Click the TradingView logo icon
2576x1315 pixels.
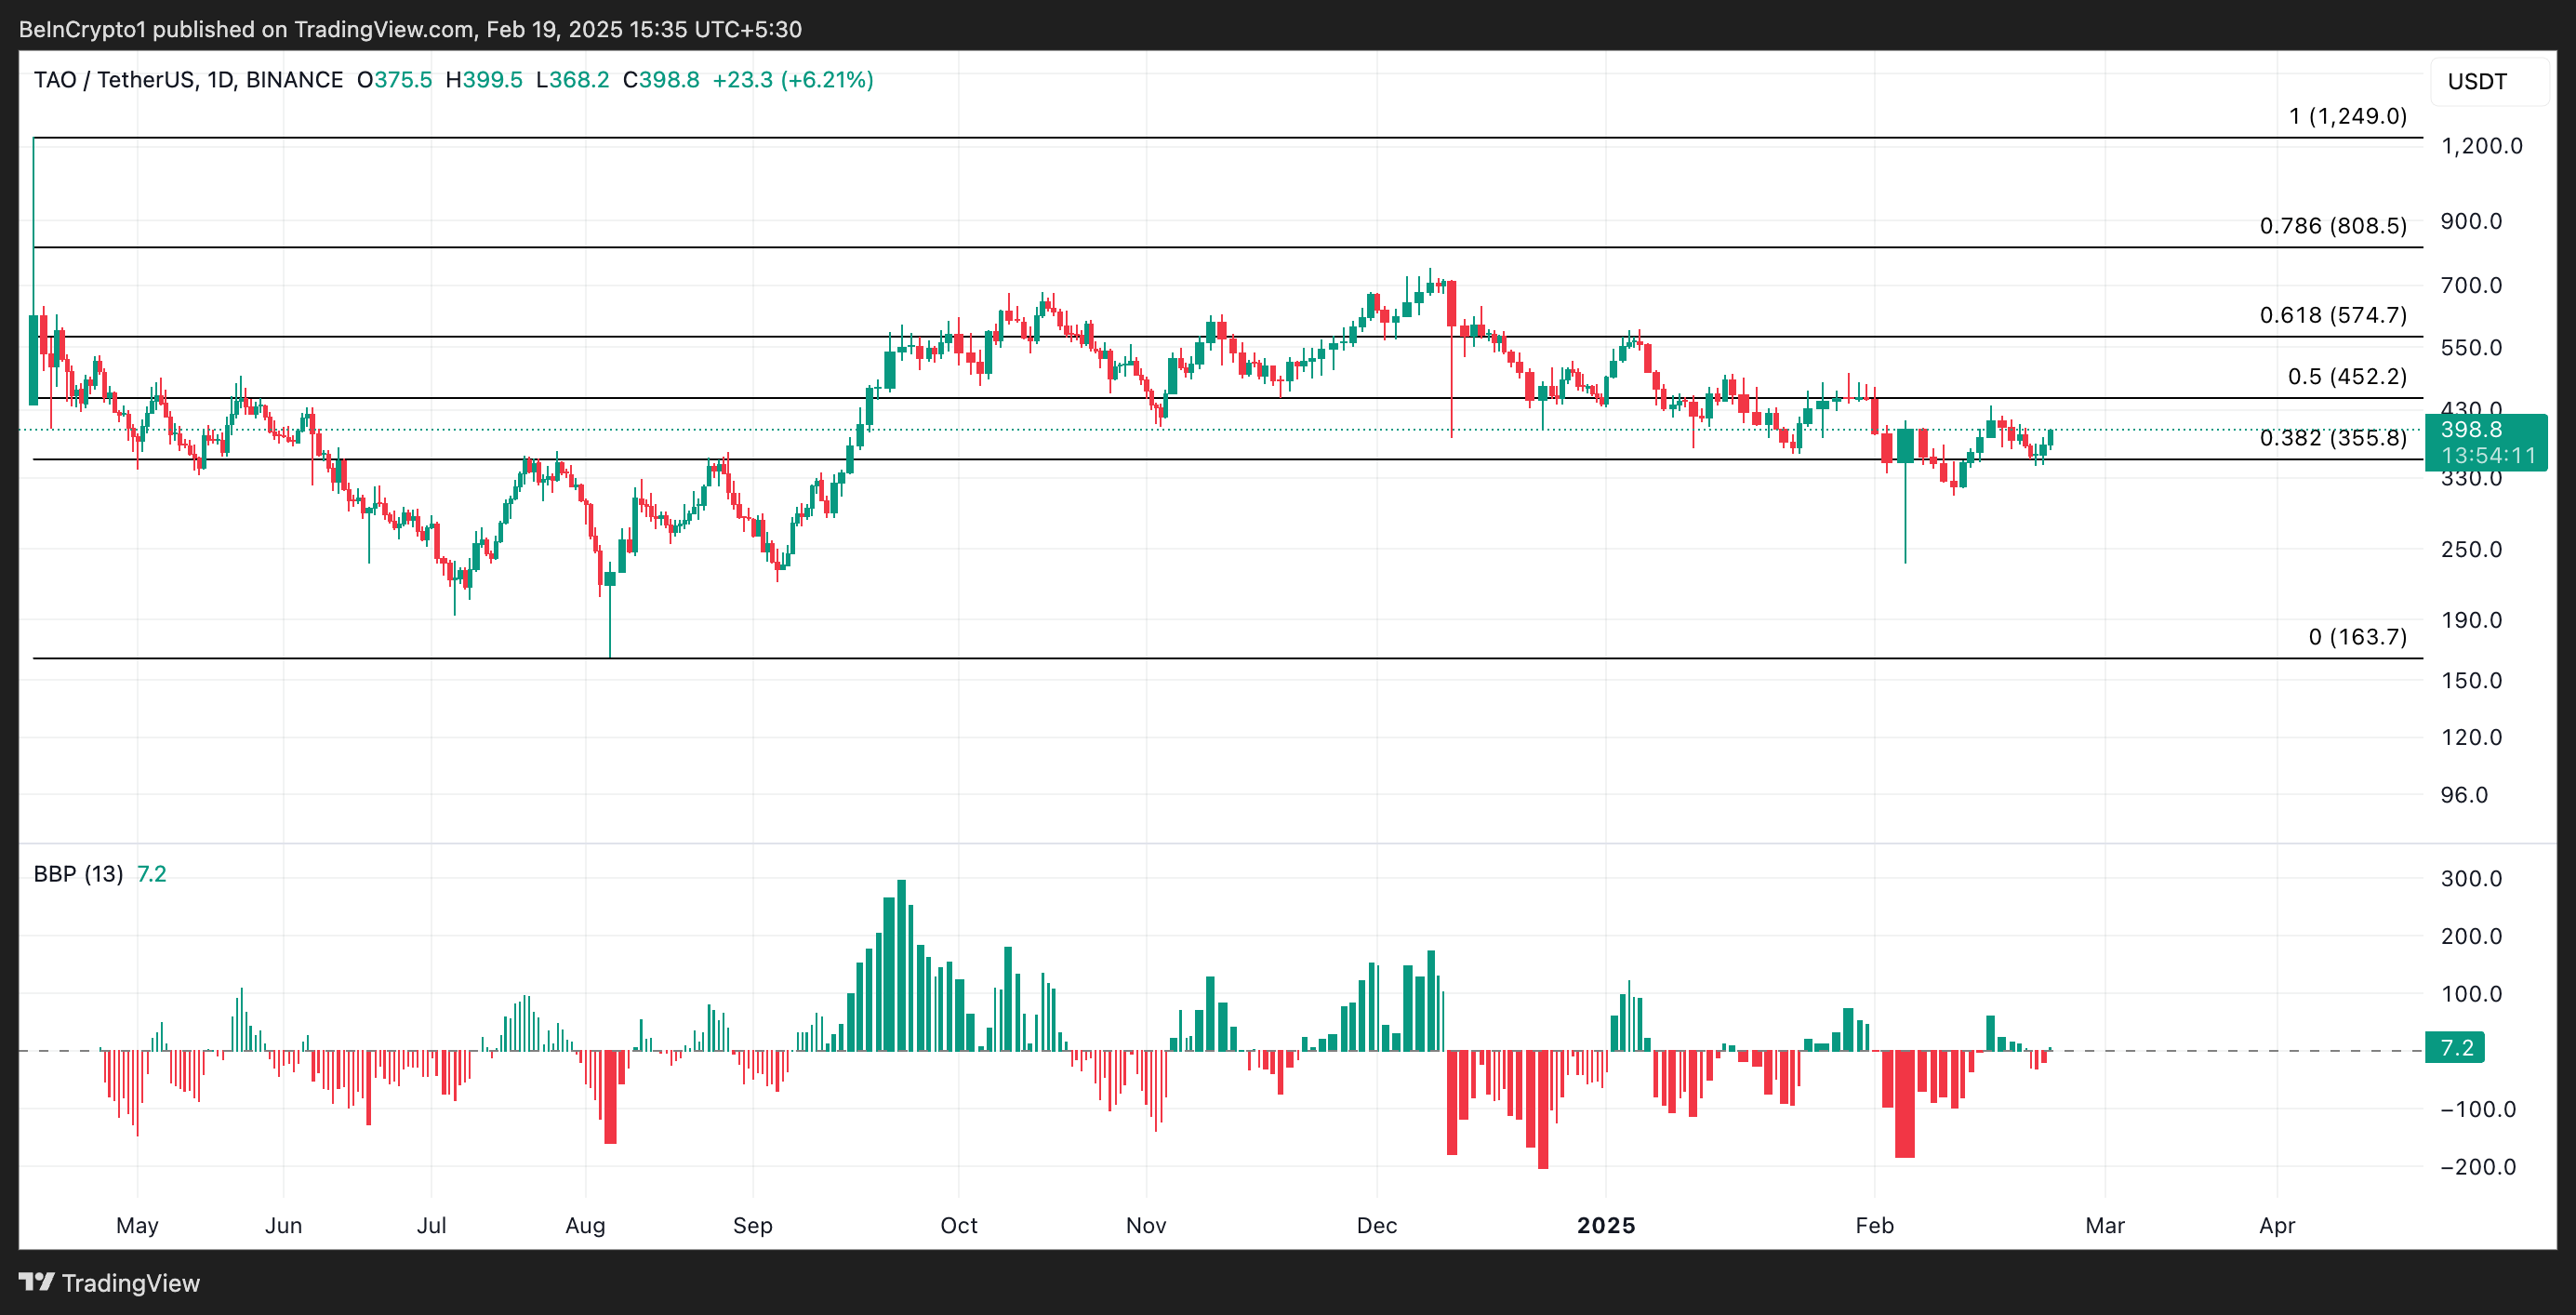(x=36, y=1281)
